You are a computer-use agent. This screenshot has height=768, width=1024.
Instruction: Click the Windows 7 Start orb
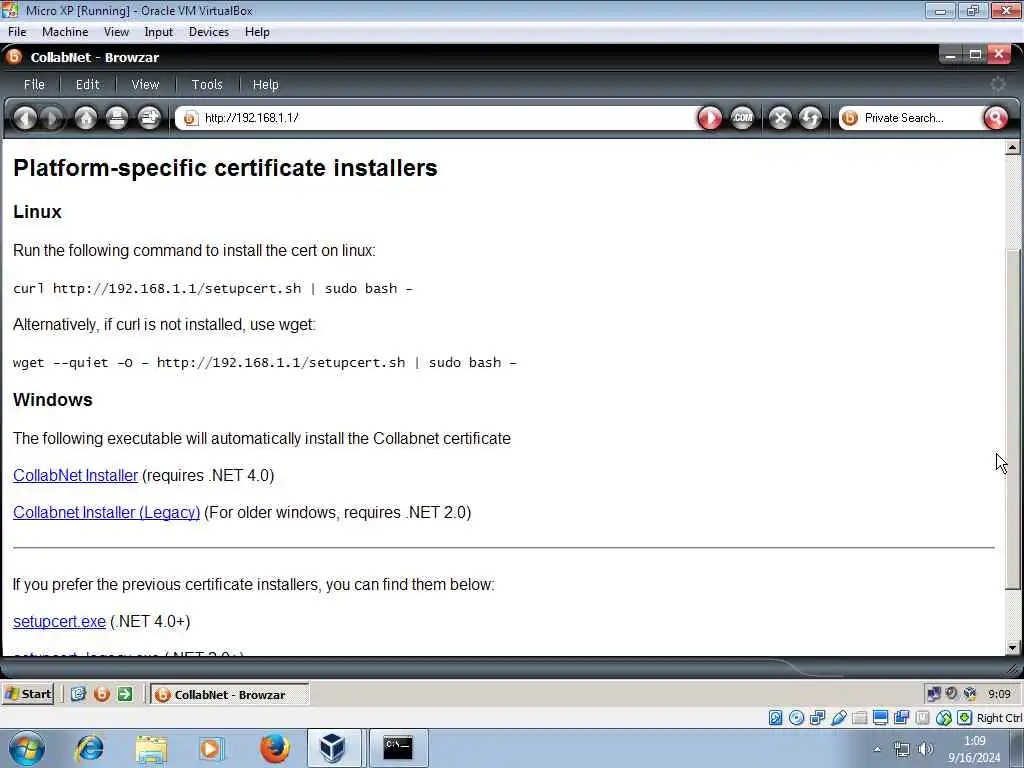[27, 748]
